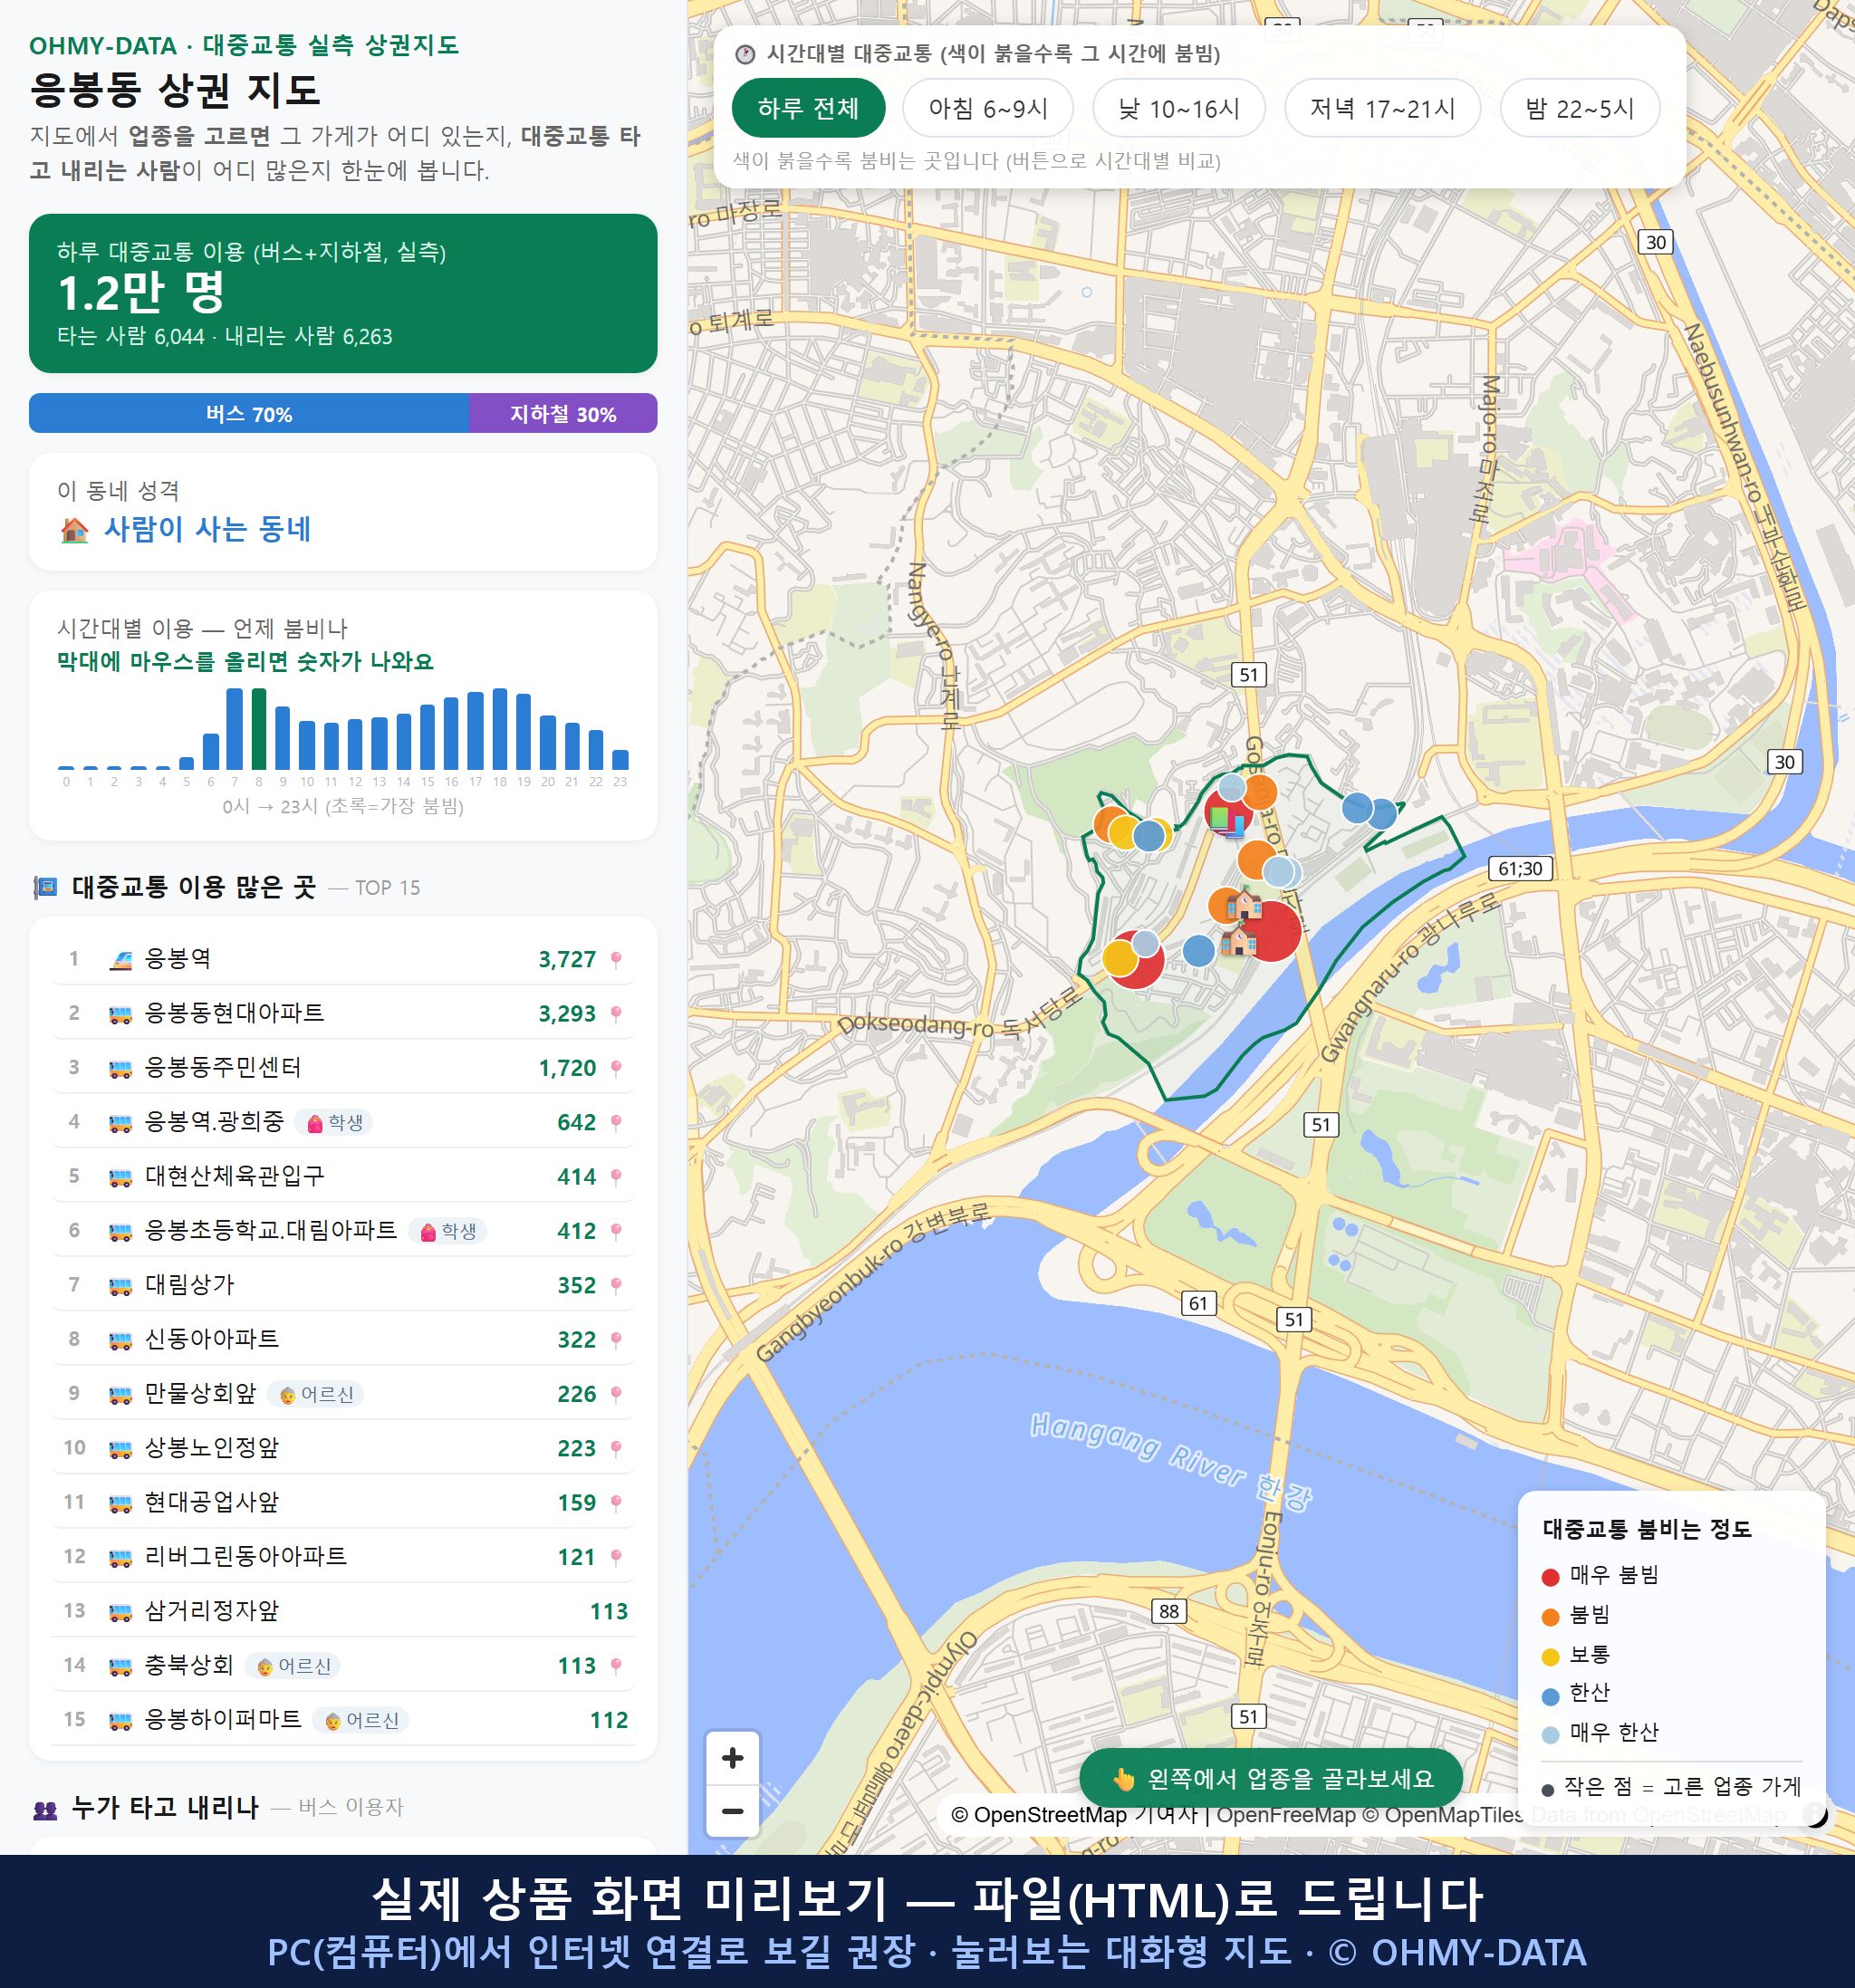Image resolution: width=1855 pixels, height=1988 pixels.
Task: Click the value 3,727 for 응봉역
Action: click(567, 960)
